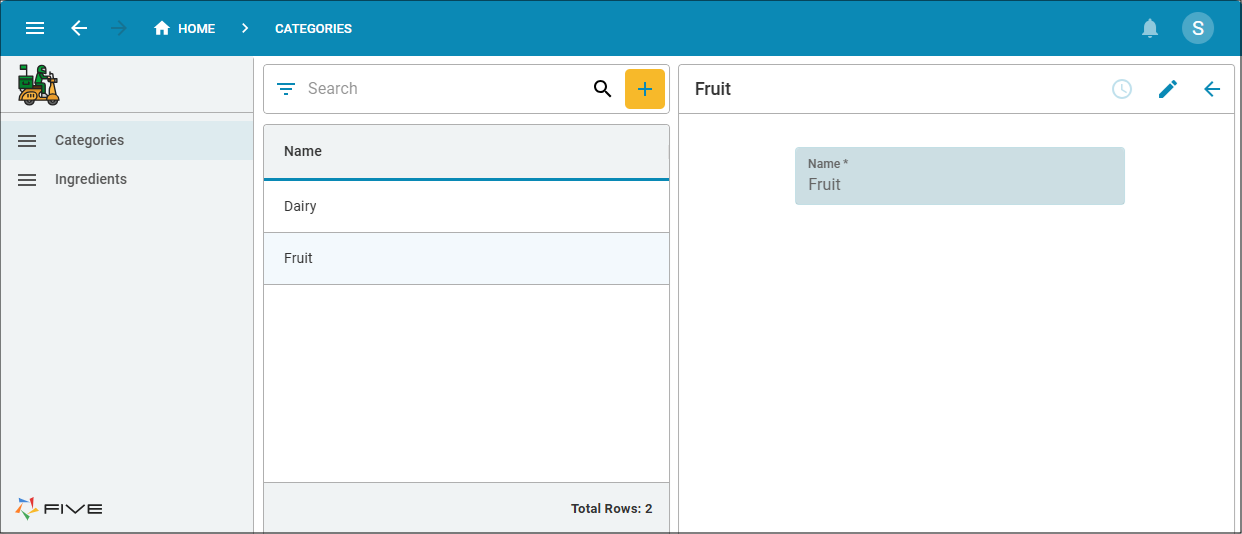Add a new category with the plus button
This screenshot has height=534, width=1242.
point(645,89)
